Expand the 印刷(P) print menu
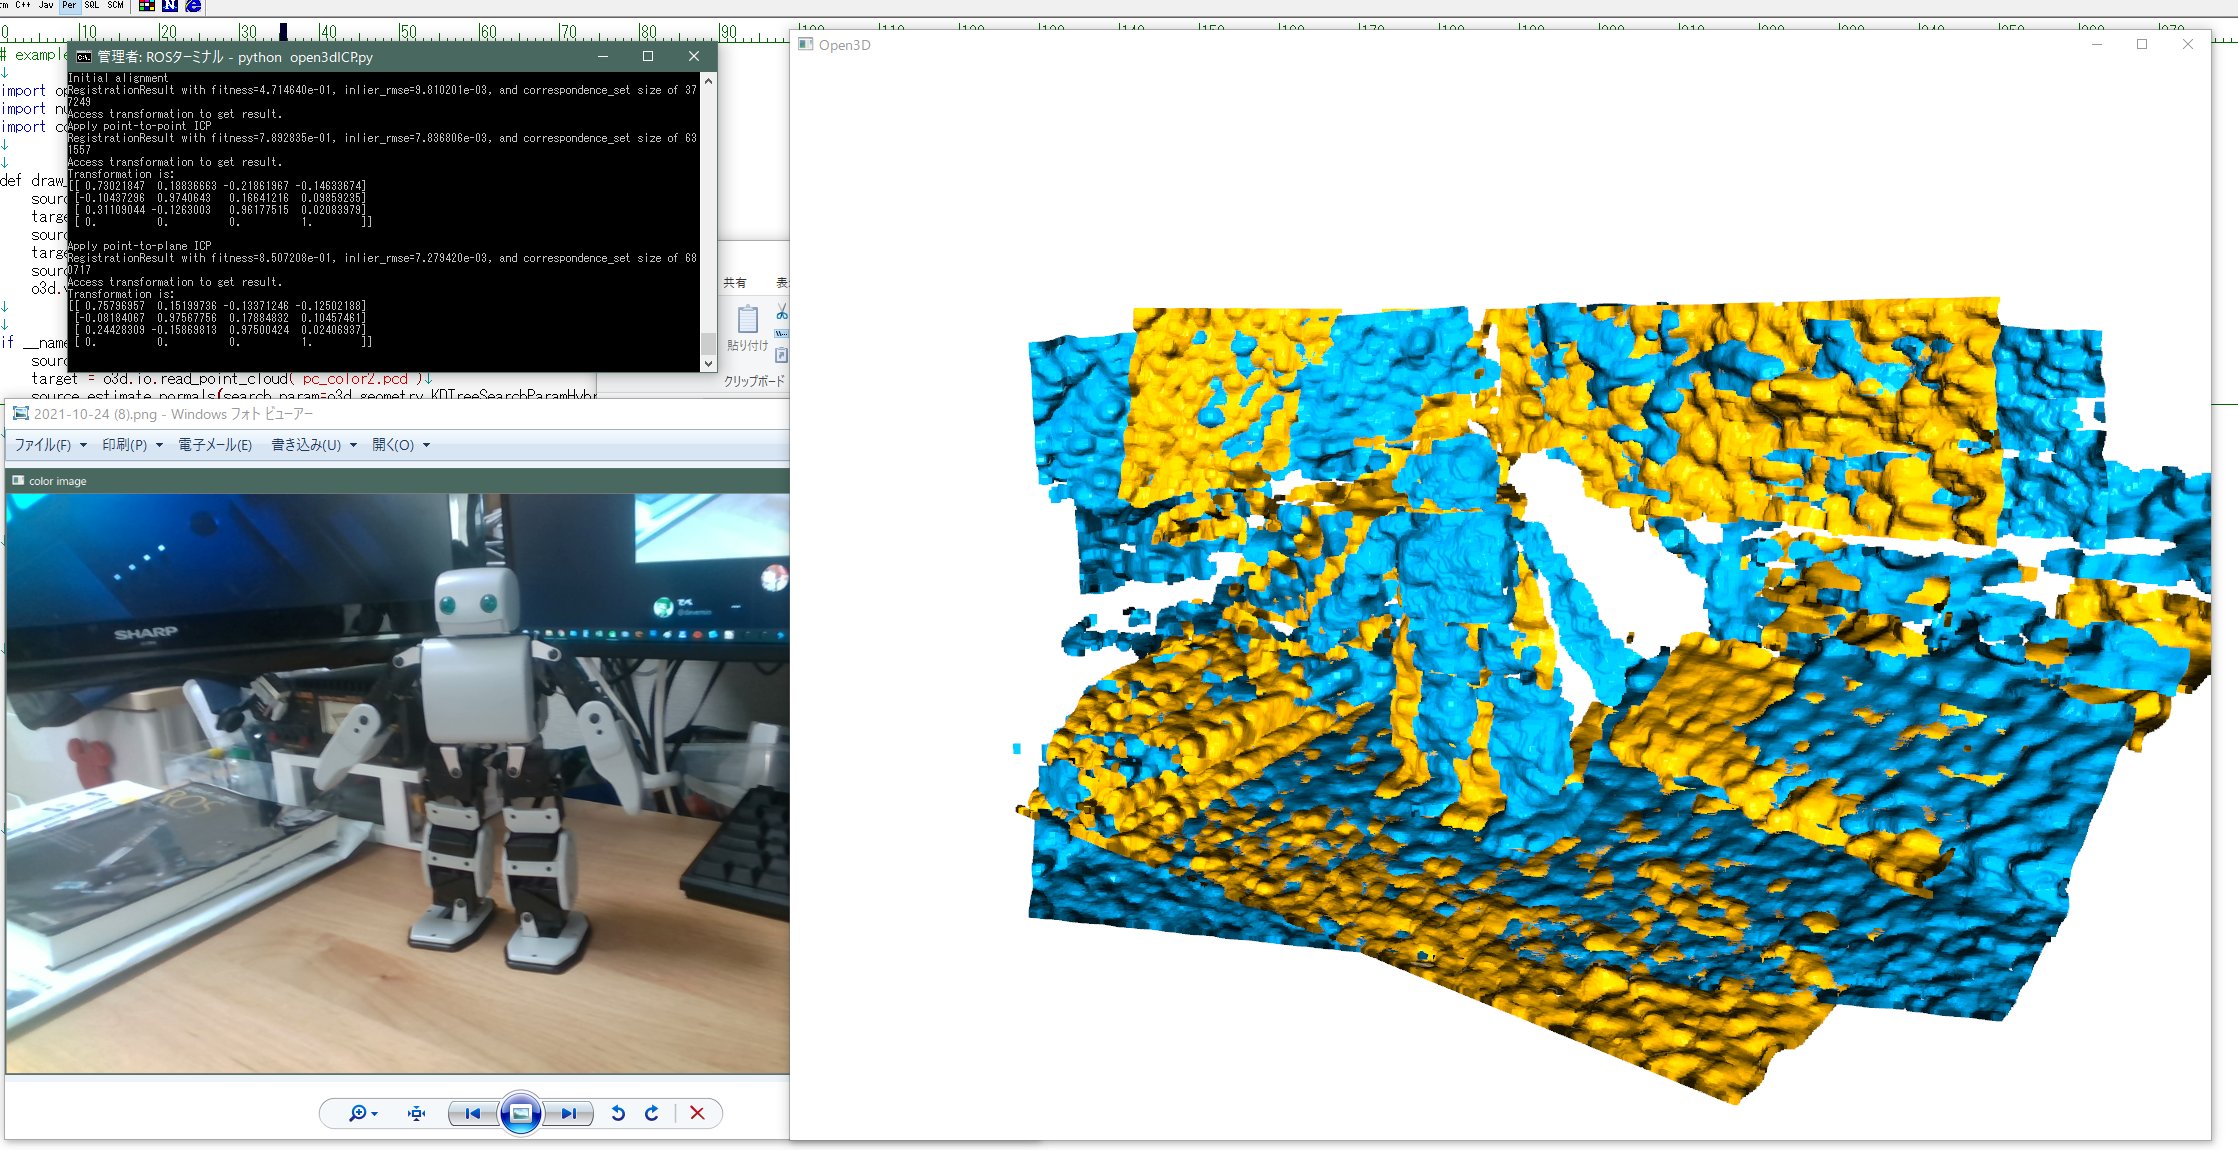The width and height of the screenshot is (2238, 1150). point(132,445)
